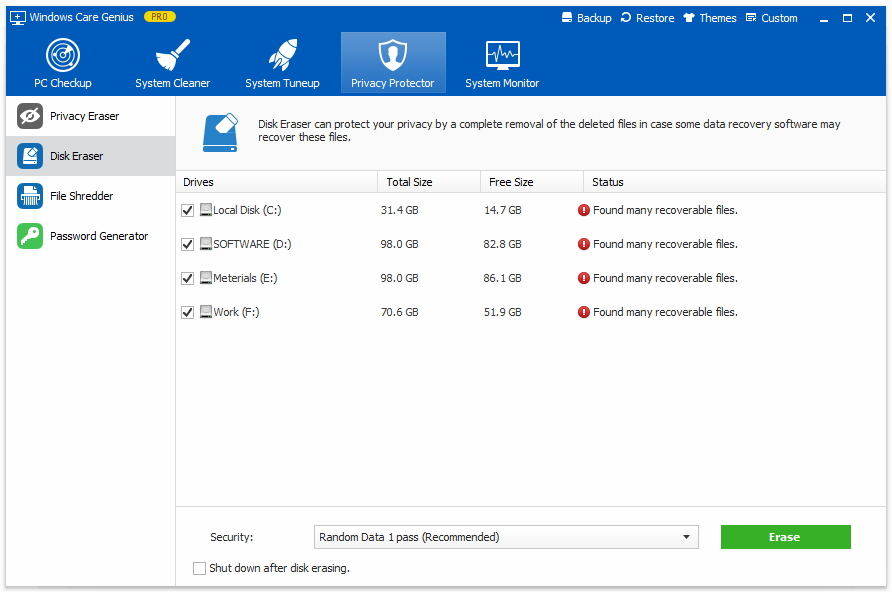The width and height of the screenshot is (892, 592).
Task: Click the Local Disk (C:) drive icon
Action: click(x=206, y=210)
